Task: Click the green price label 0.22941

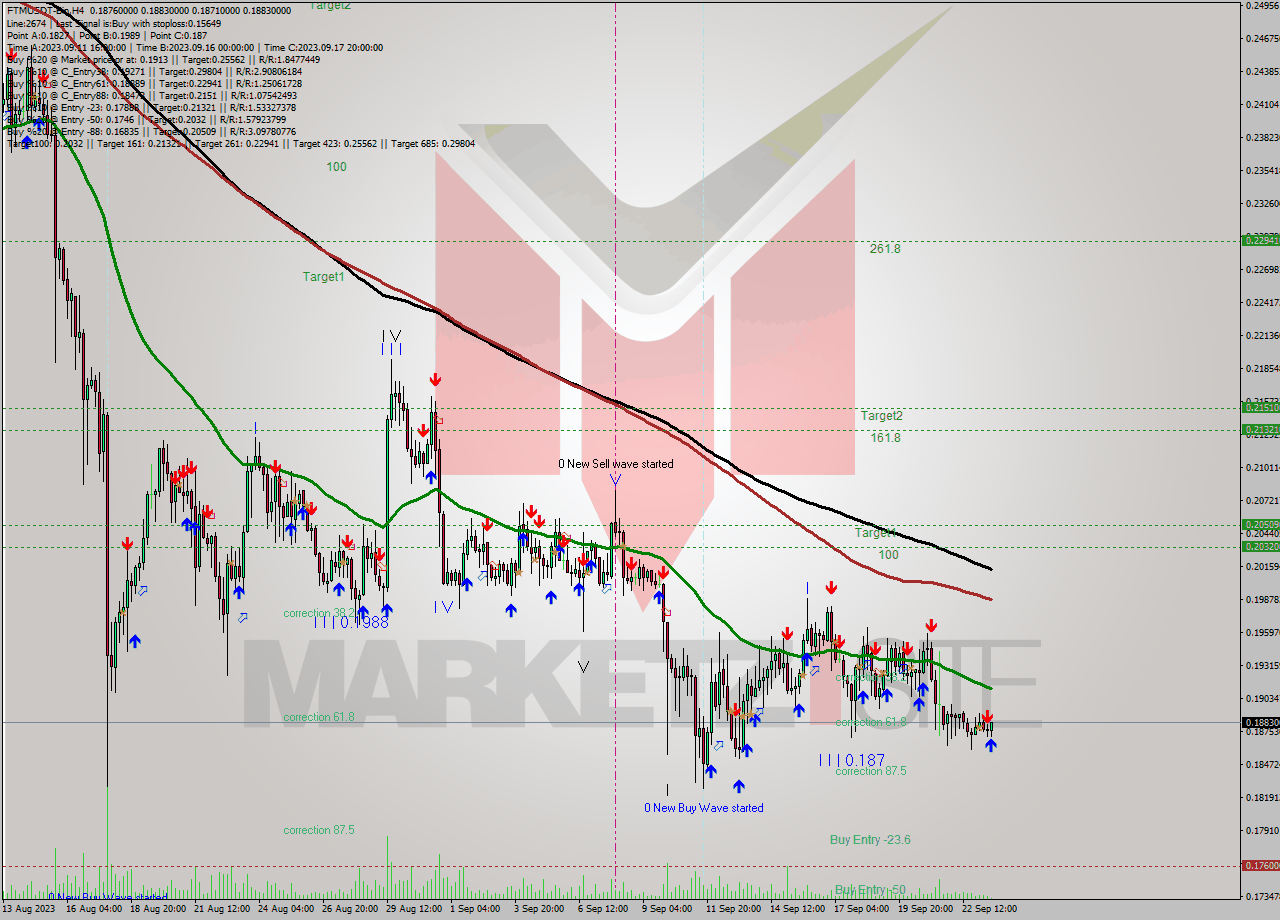Action: pos(1259,240)
